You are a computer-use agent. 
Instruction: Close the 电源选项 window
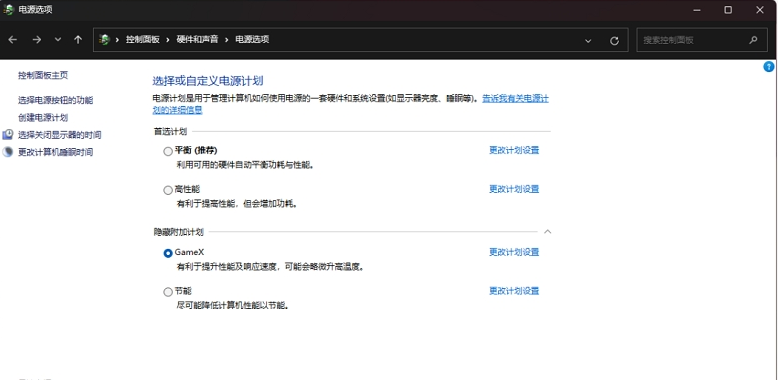760,9
